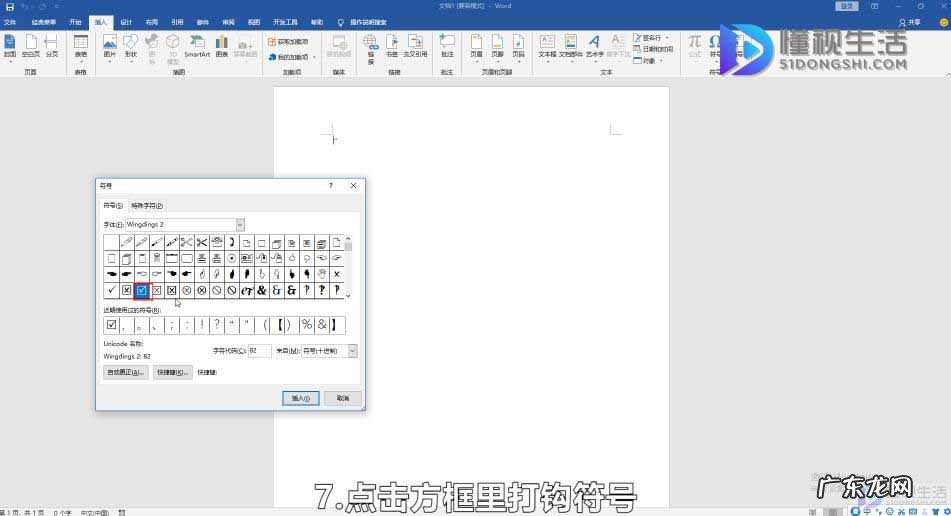951x516 pixels.
Task: Click the Shortcut Key (快捷键) button
Action: [x=173, y=372]
